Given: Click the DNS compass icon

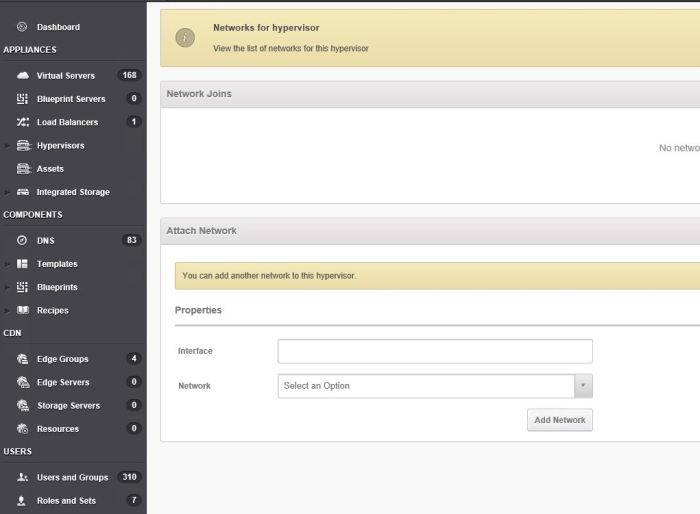Looking at the screenshot, I should coord(22,240).
